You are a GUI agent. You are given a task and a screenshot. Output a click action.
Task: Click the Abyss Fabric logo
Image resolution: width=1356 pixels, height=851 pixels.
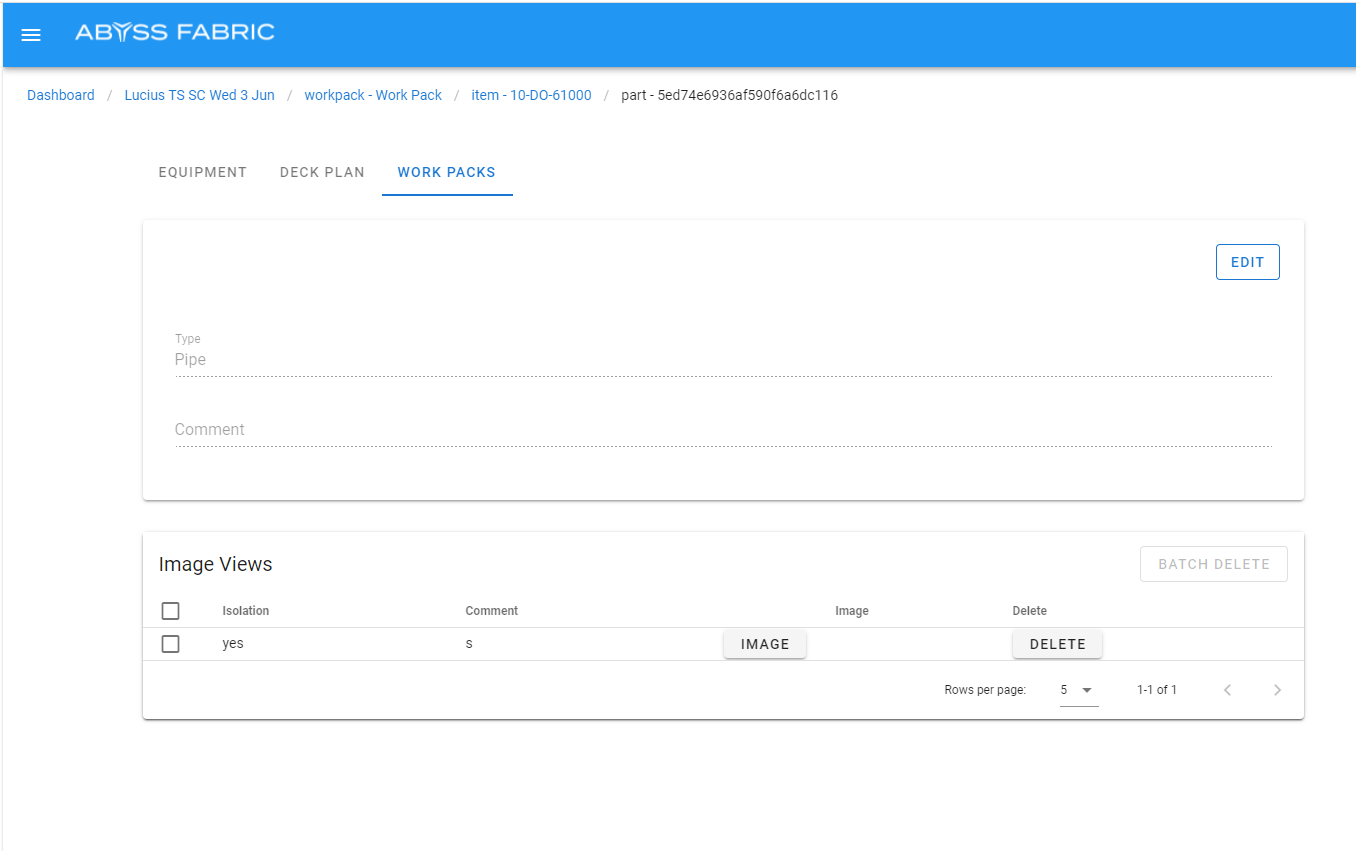pos(175,32)
